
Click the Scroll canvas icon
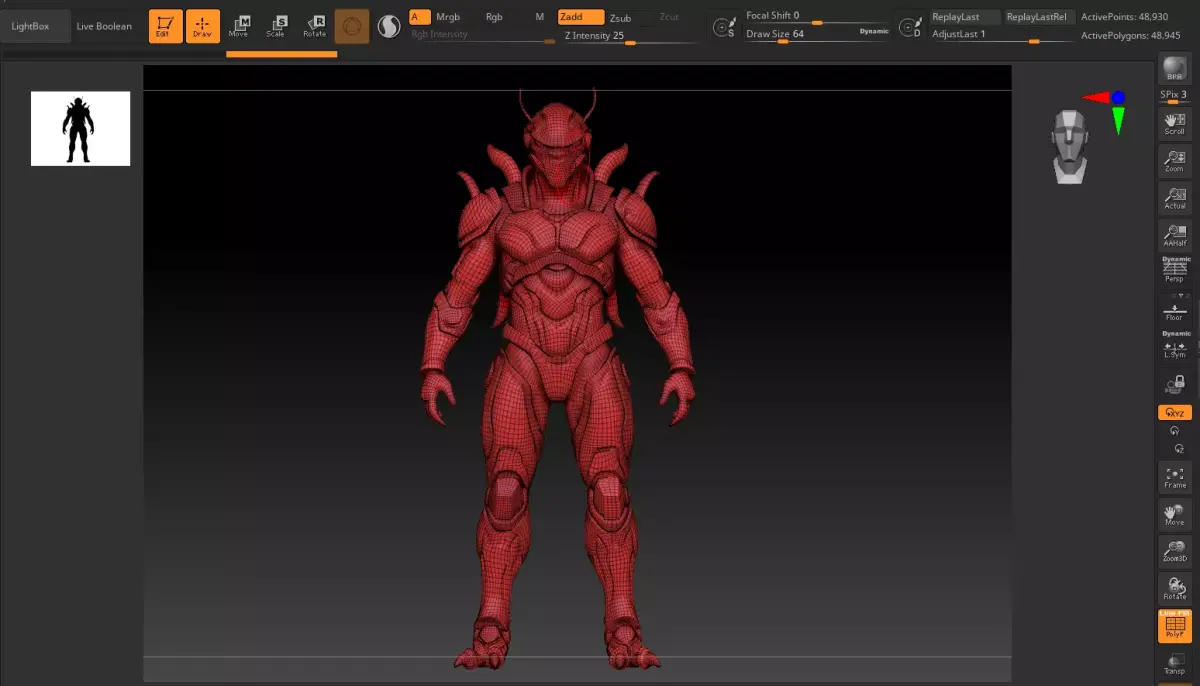tap(1174, 124)
